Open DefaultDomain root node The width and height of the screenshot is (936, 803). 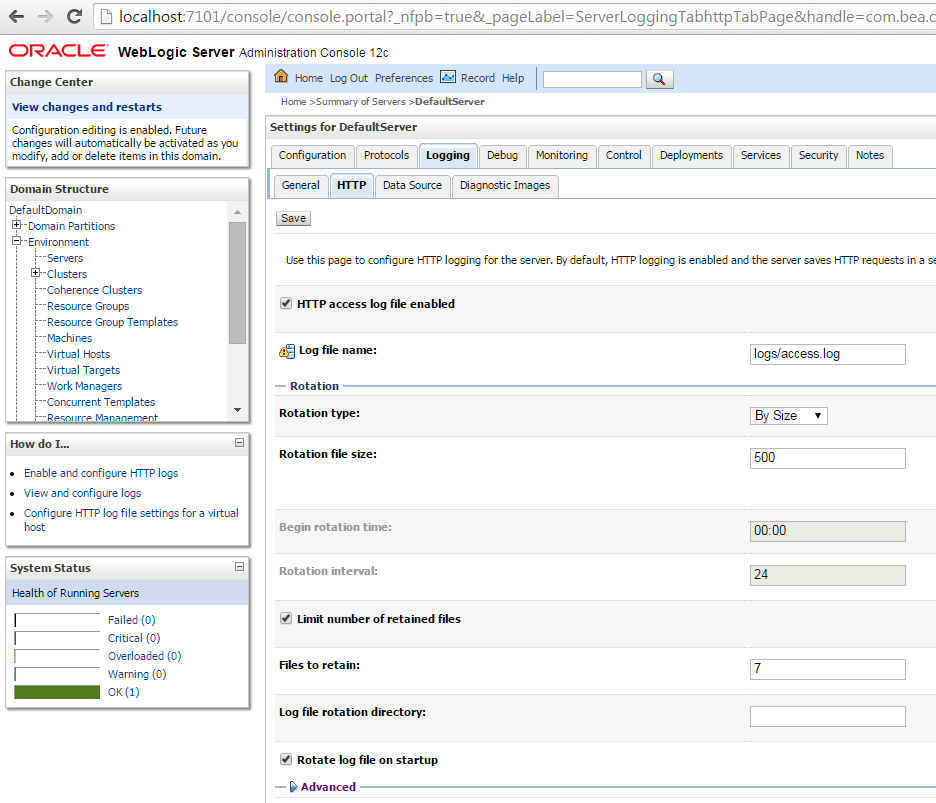[x=45, y=210]
